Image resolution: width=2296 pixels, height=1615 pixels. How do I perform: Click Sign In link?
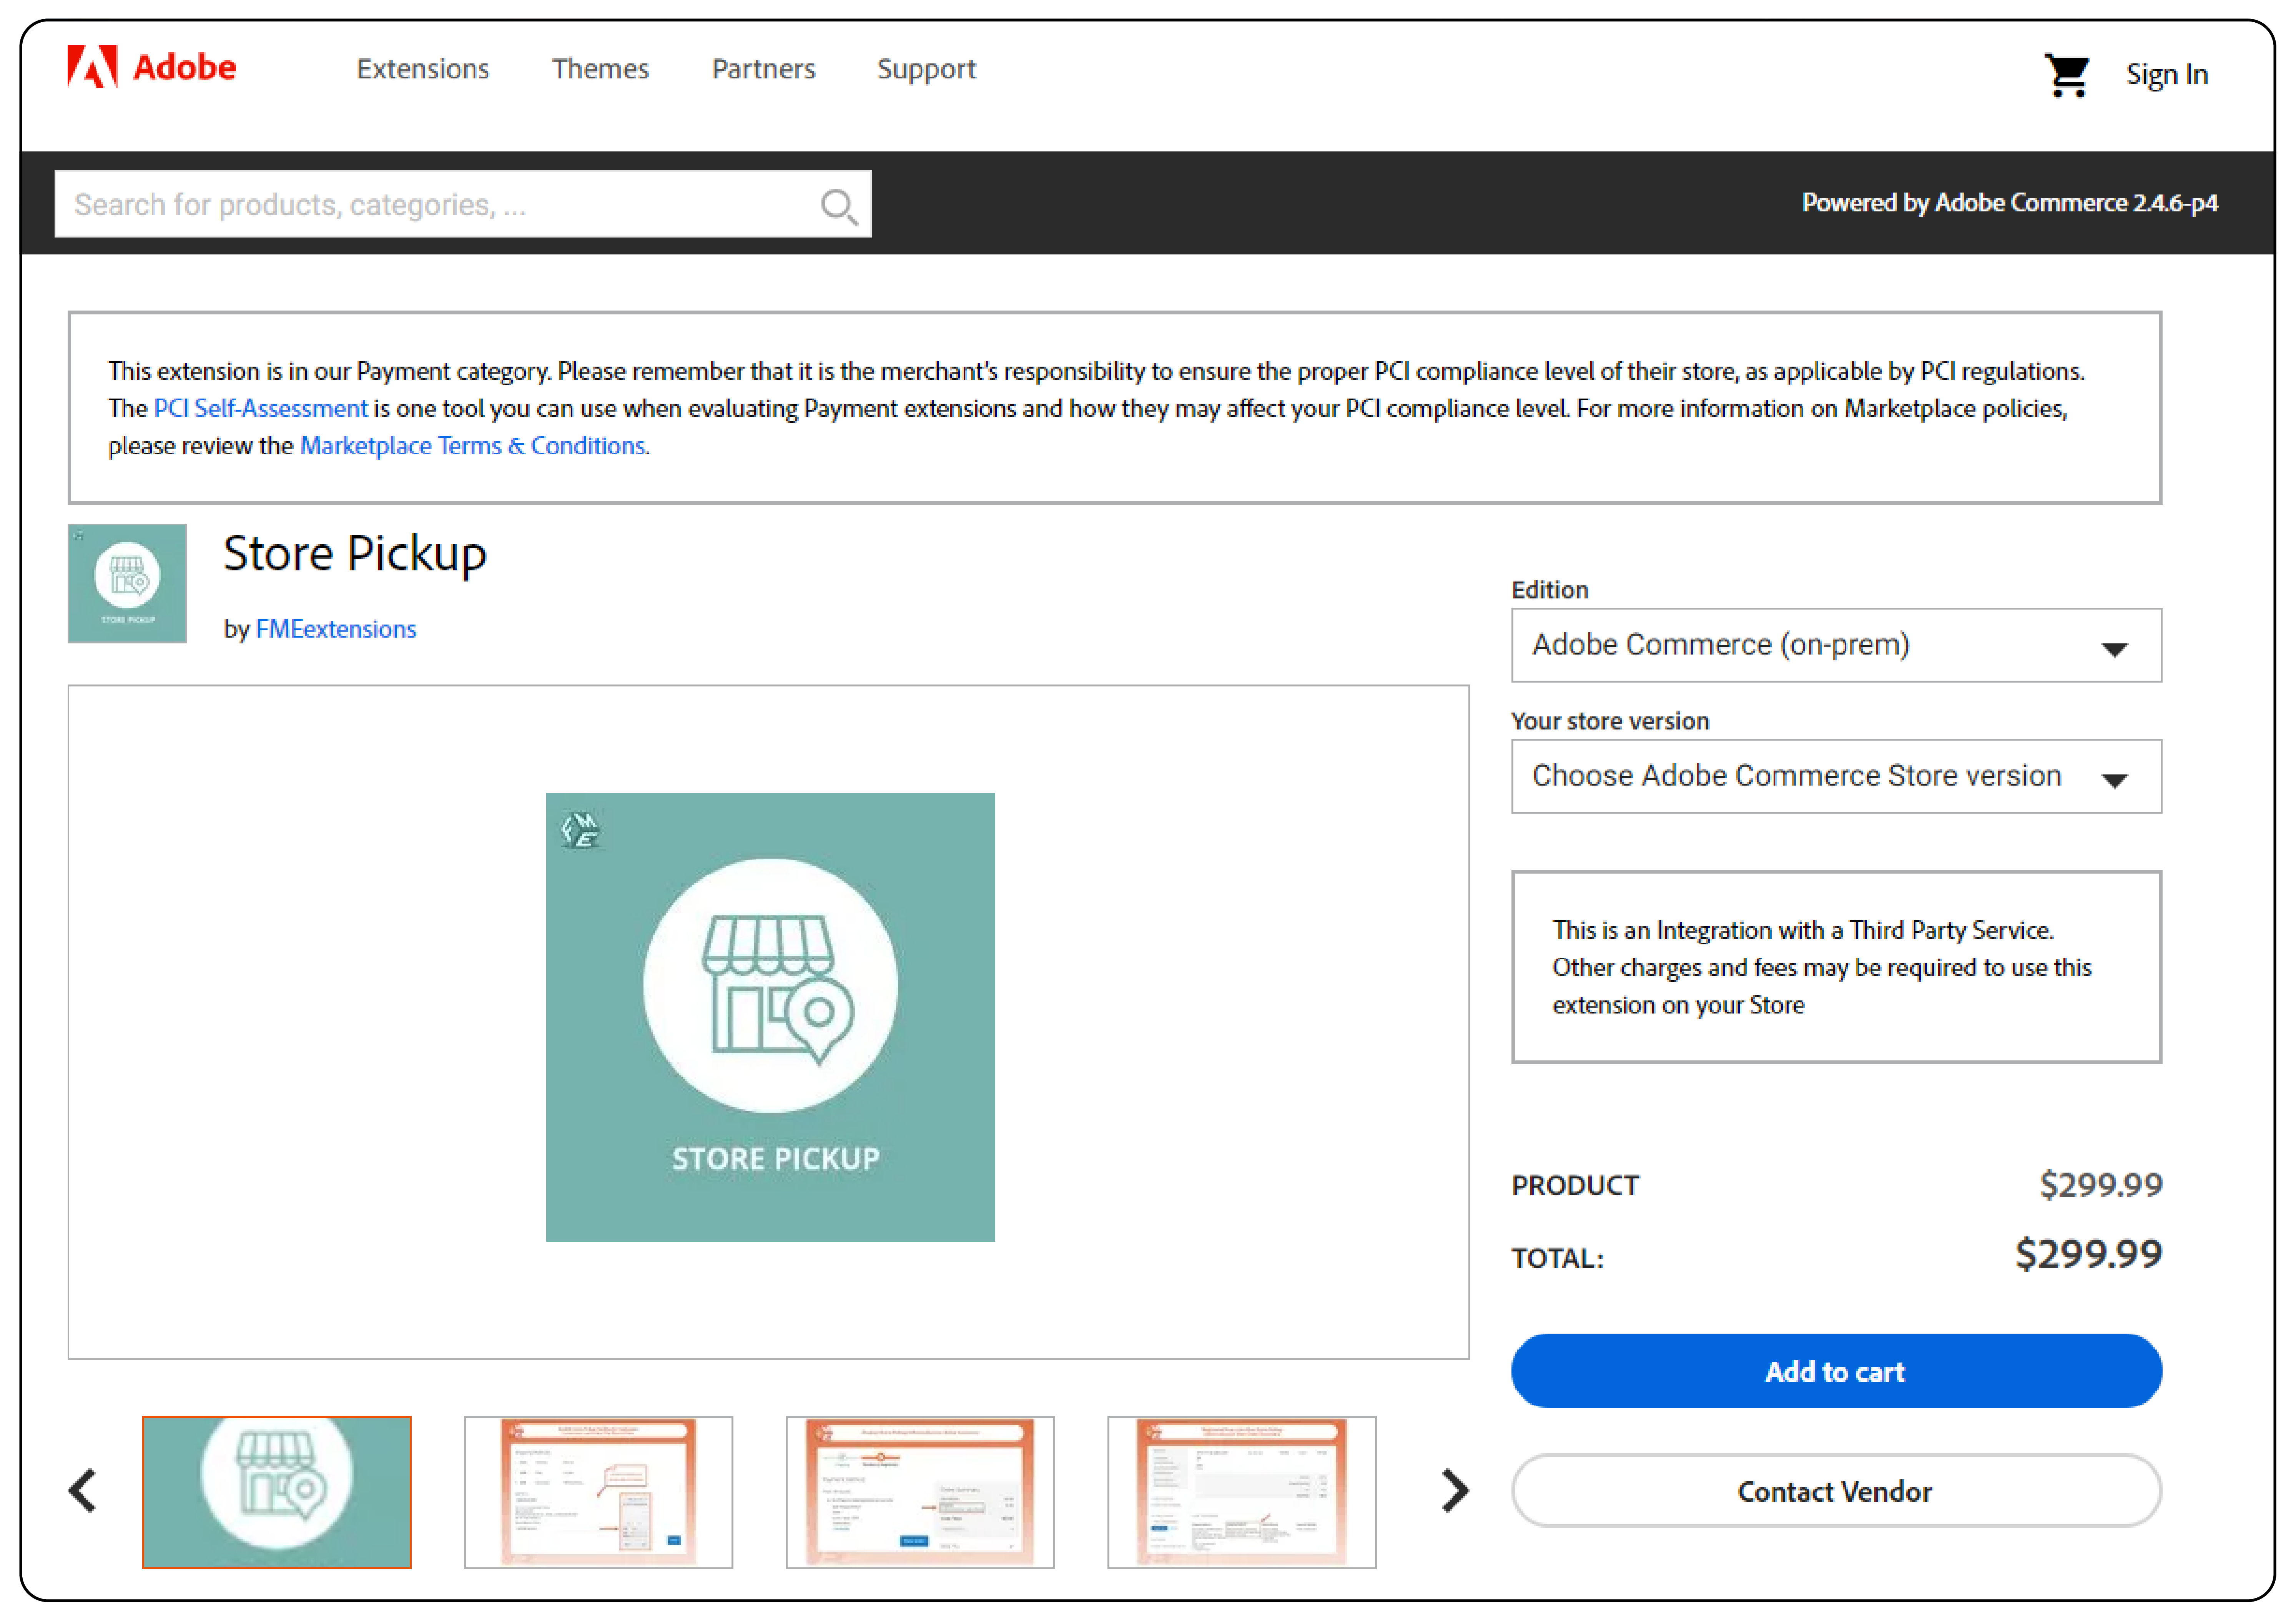[2166, 74]
